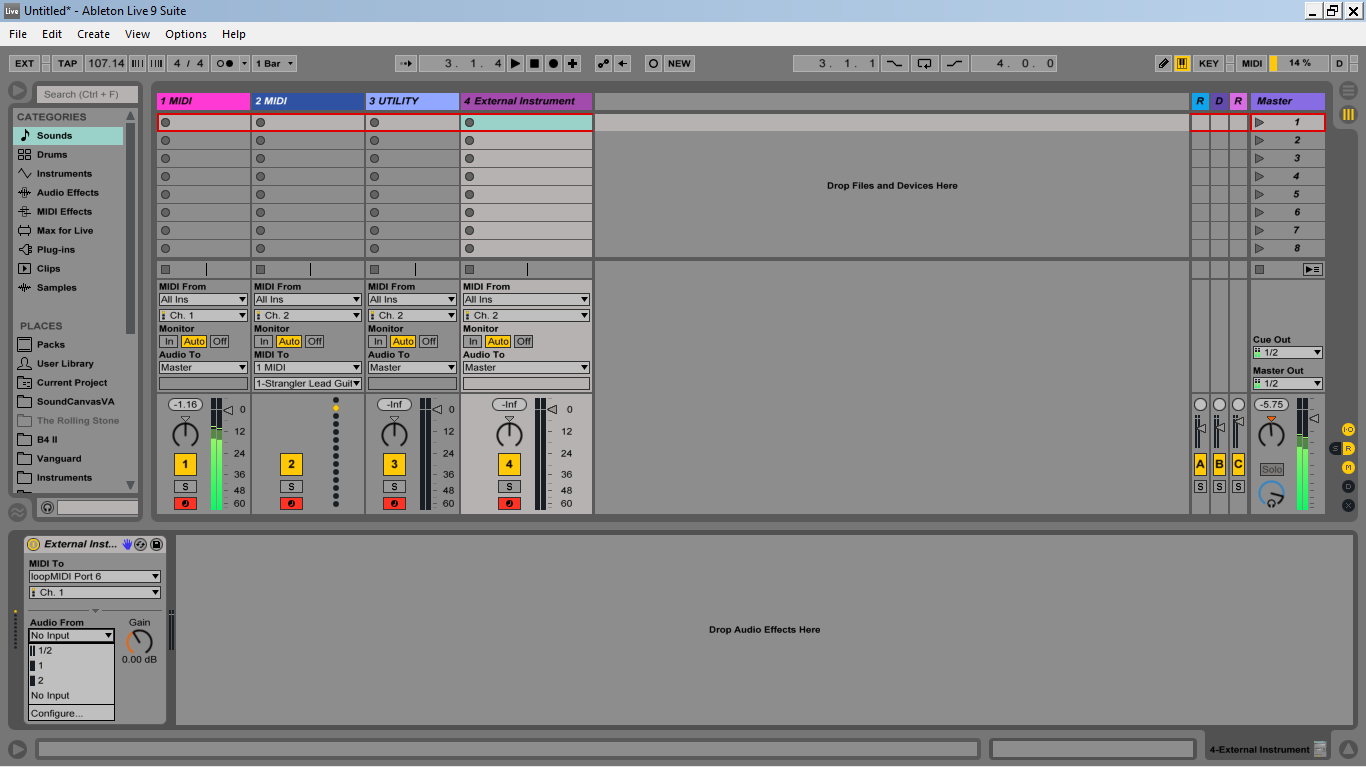Select Sounds category in browser
This screenshot has height=768, width=1366.
(x=68, y=136)
